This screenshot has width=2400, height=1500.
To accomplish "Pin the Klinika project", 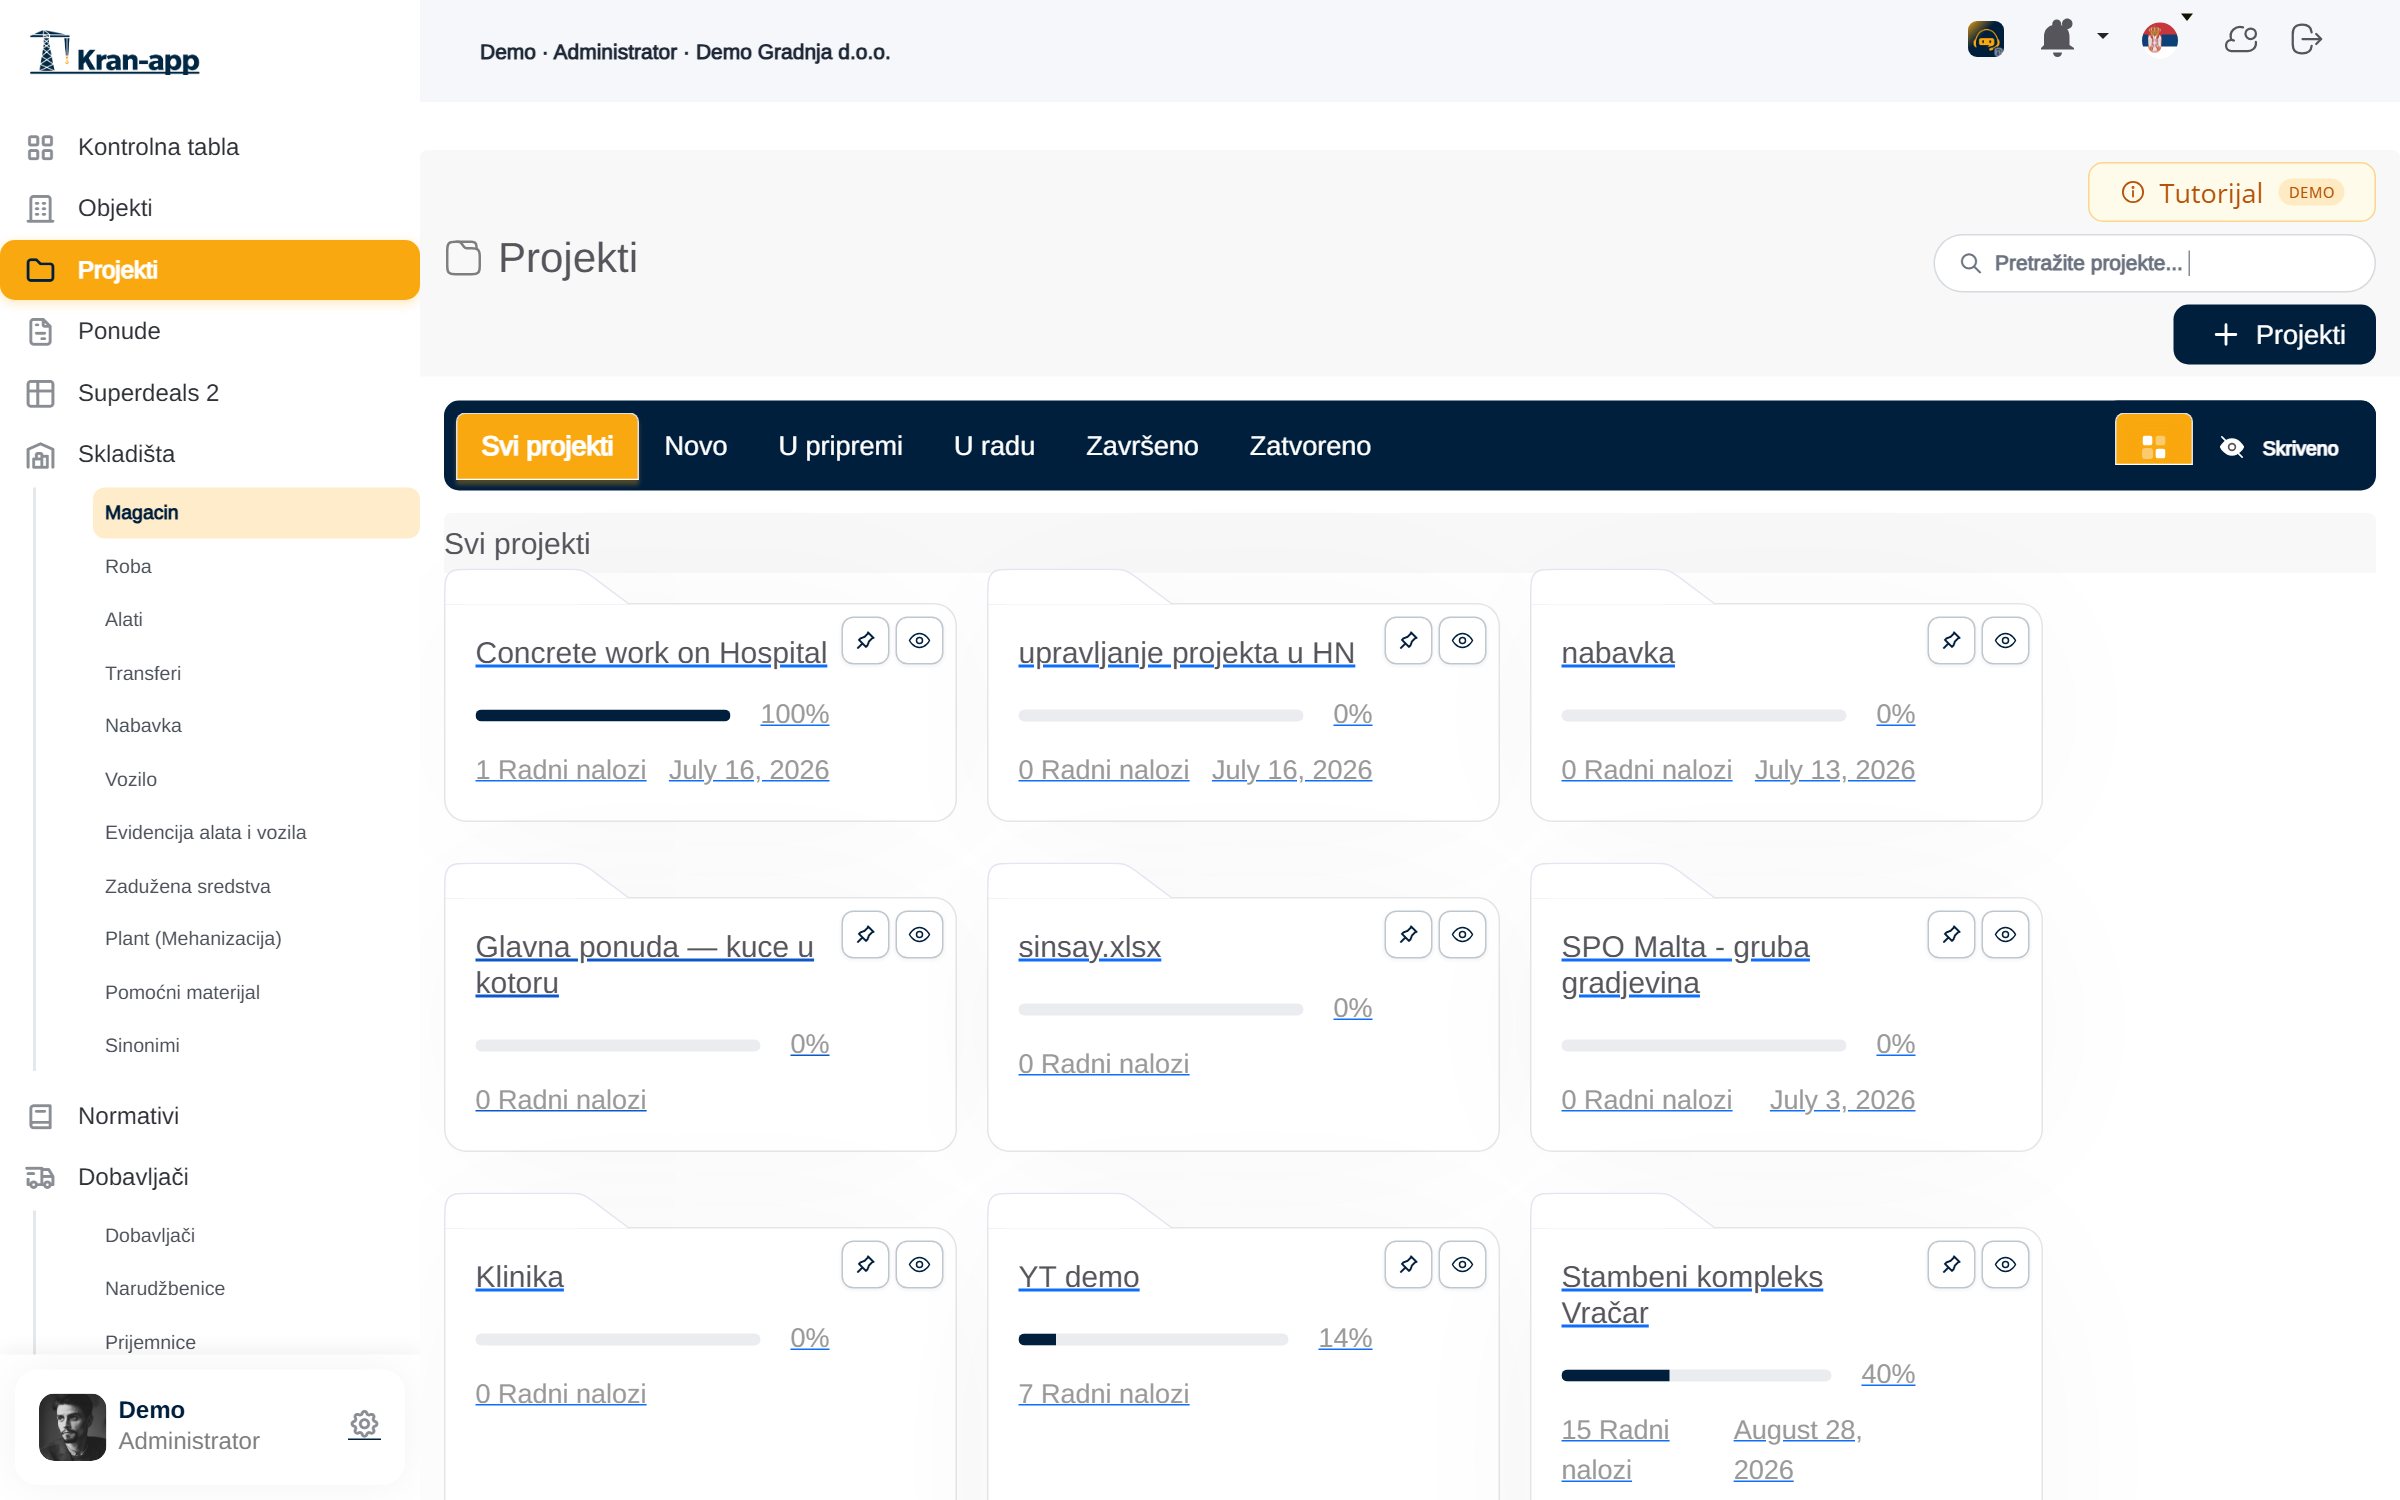I will point(865,1264).
